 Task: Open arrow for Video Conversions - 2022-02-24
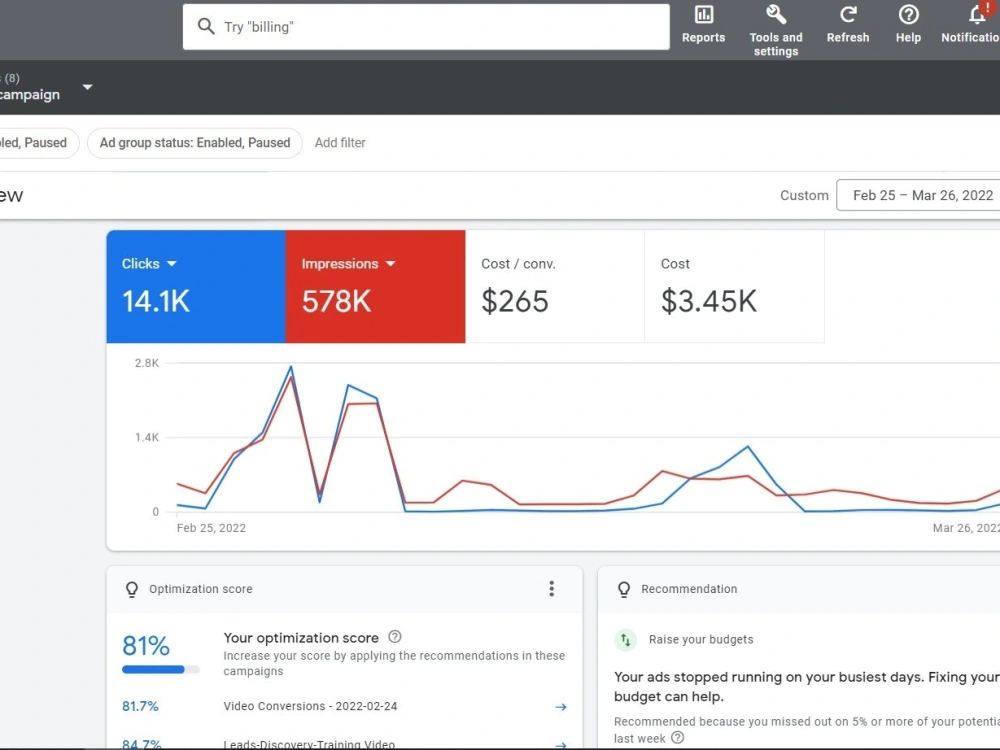(561, 707)
